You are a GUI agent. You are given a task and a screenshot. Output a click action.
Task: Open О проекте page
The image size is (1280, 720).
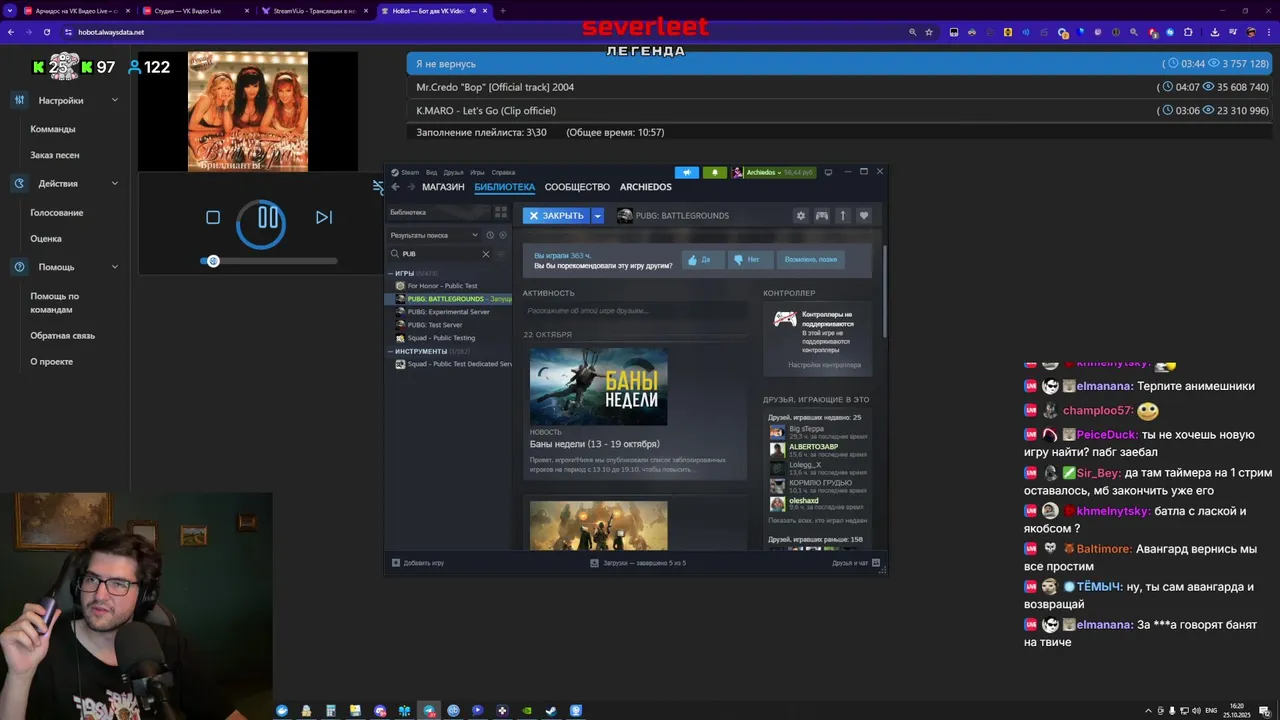(x=51, y=361)
